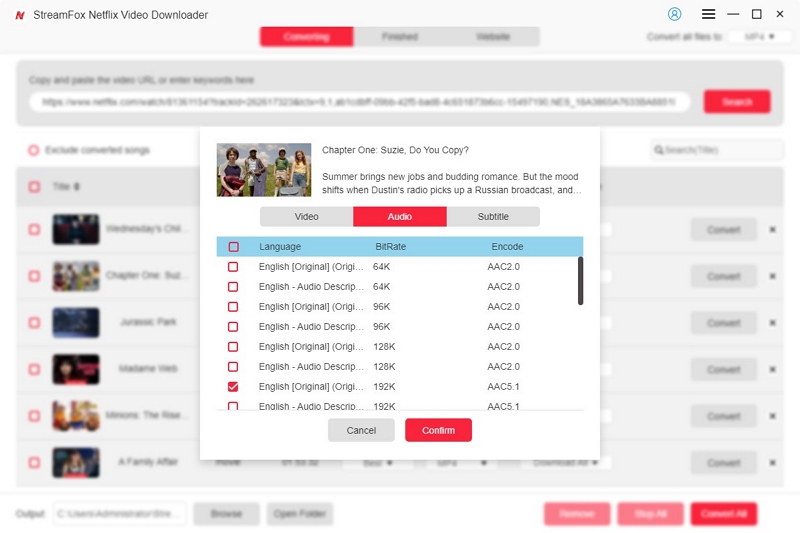Click the Open Folder button
The width and height of the screenshot is (800, 533).
(x=299, y=514)
